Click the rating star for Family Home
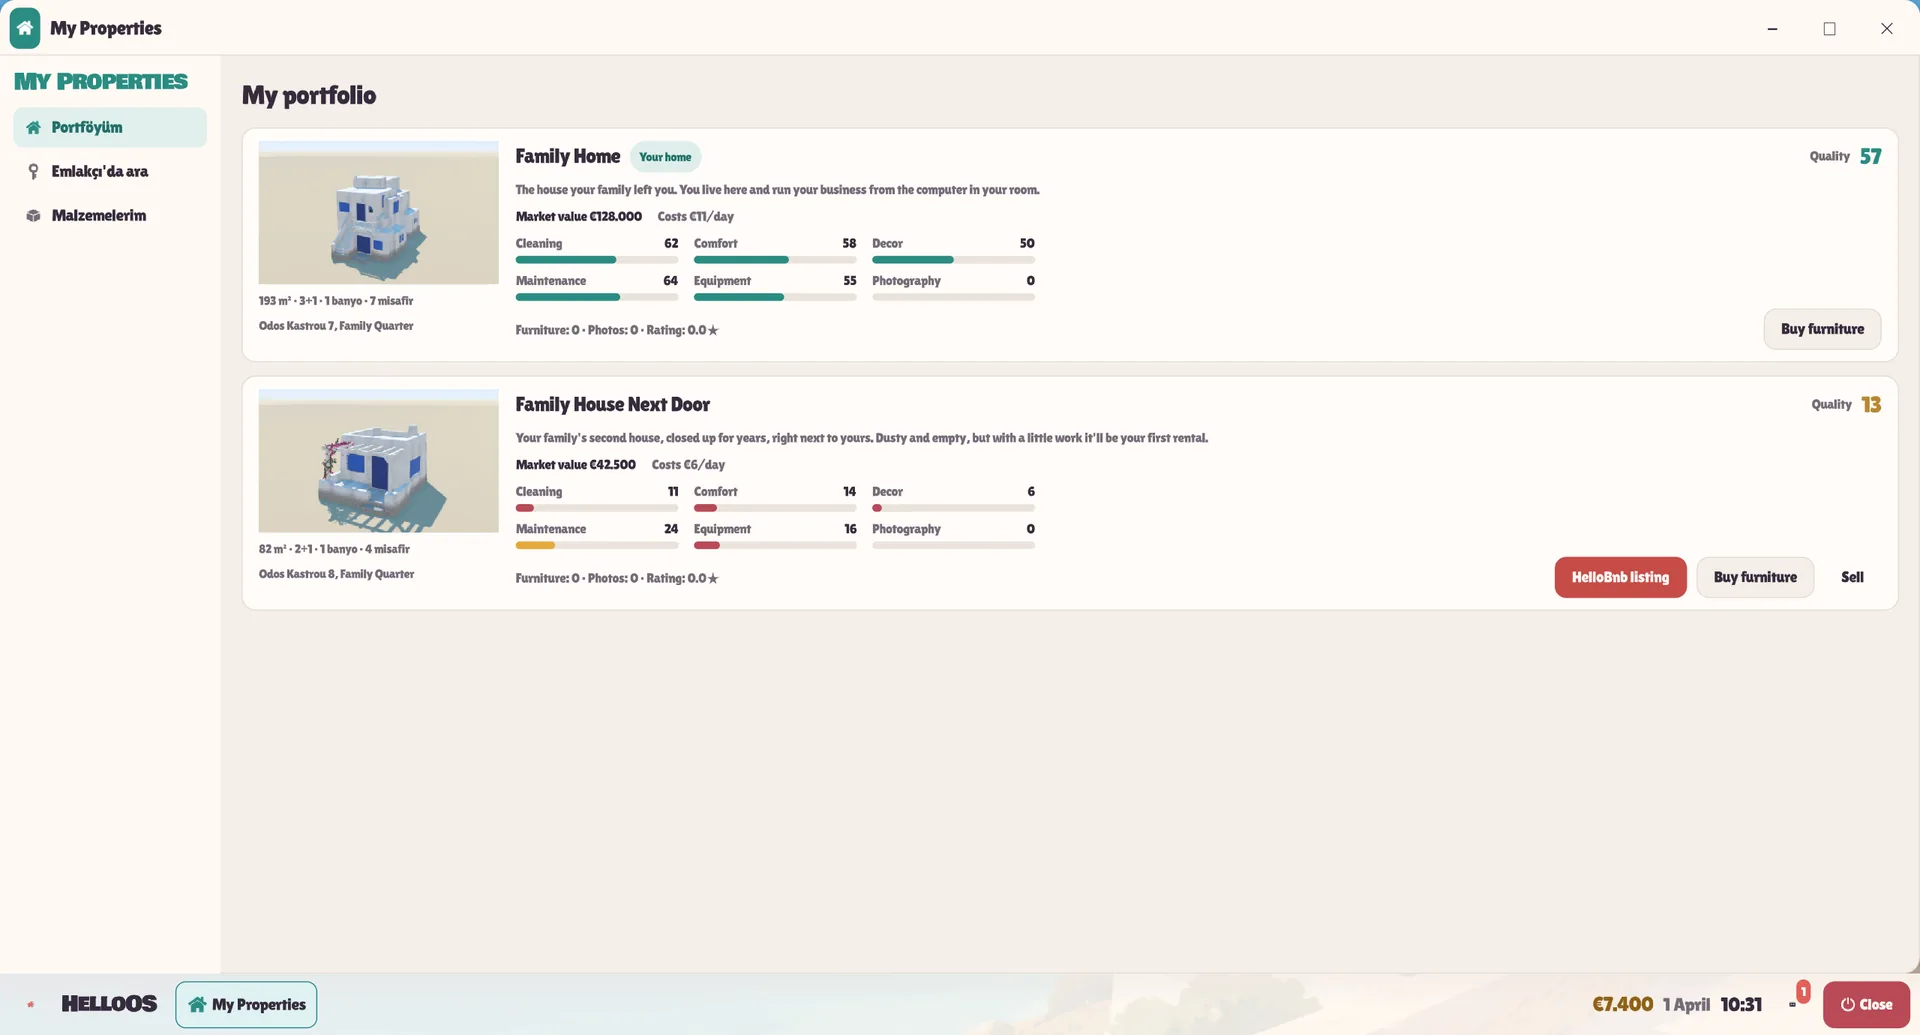1920x1035 pixels. point(713,331)
